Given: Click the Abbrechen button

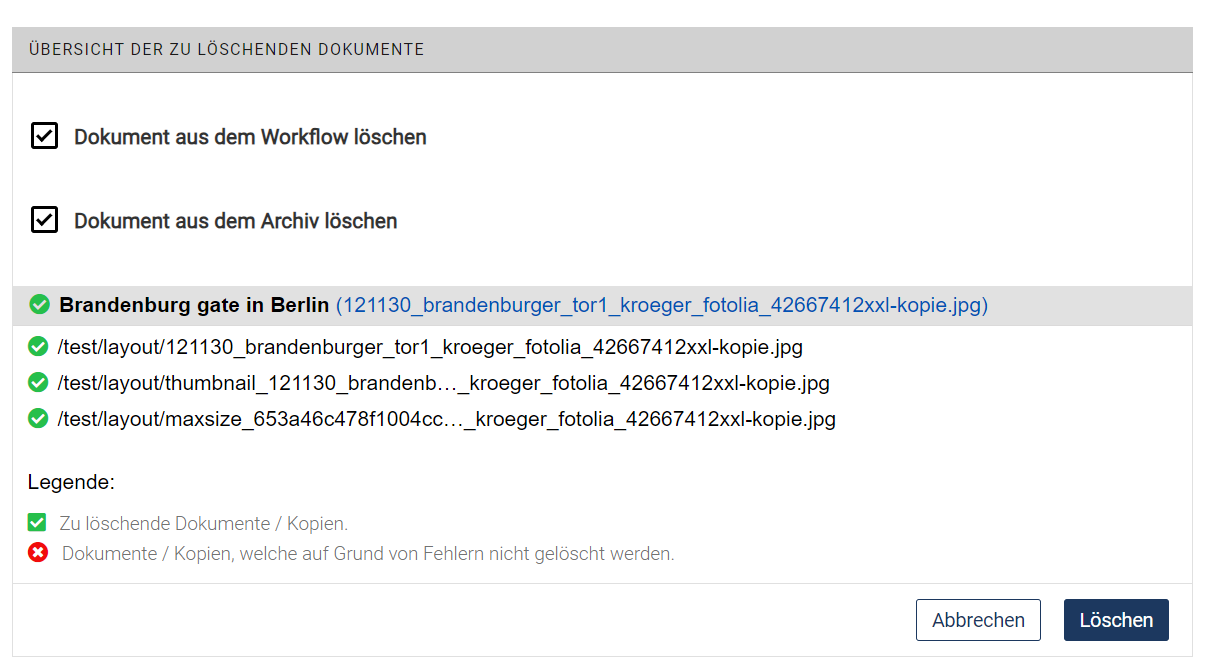Looking at the screenshot, I should (x=978, y=620).
